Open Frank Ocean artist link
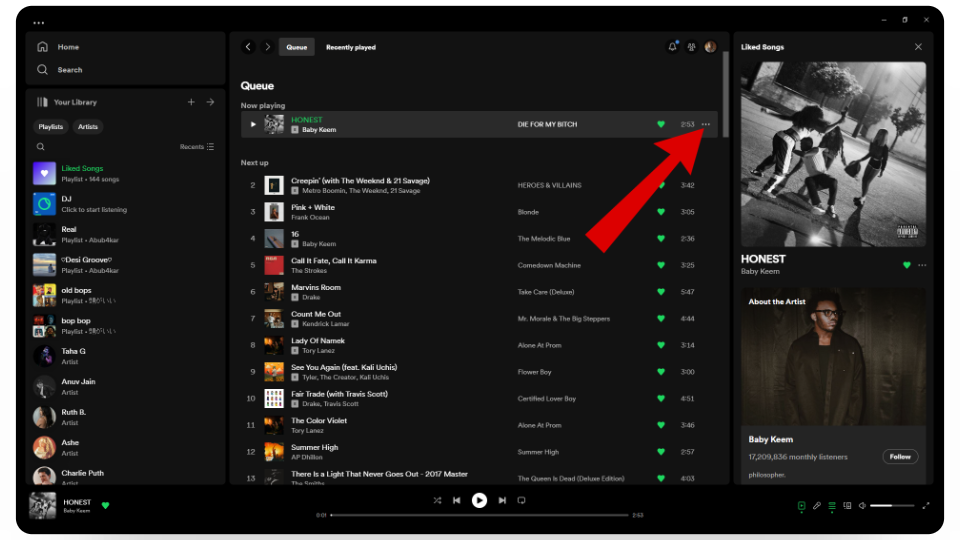The height and width of the screenshot is (540, 960). click(x=310, y=217)
